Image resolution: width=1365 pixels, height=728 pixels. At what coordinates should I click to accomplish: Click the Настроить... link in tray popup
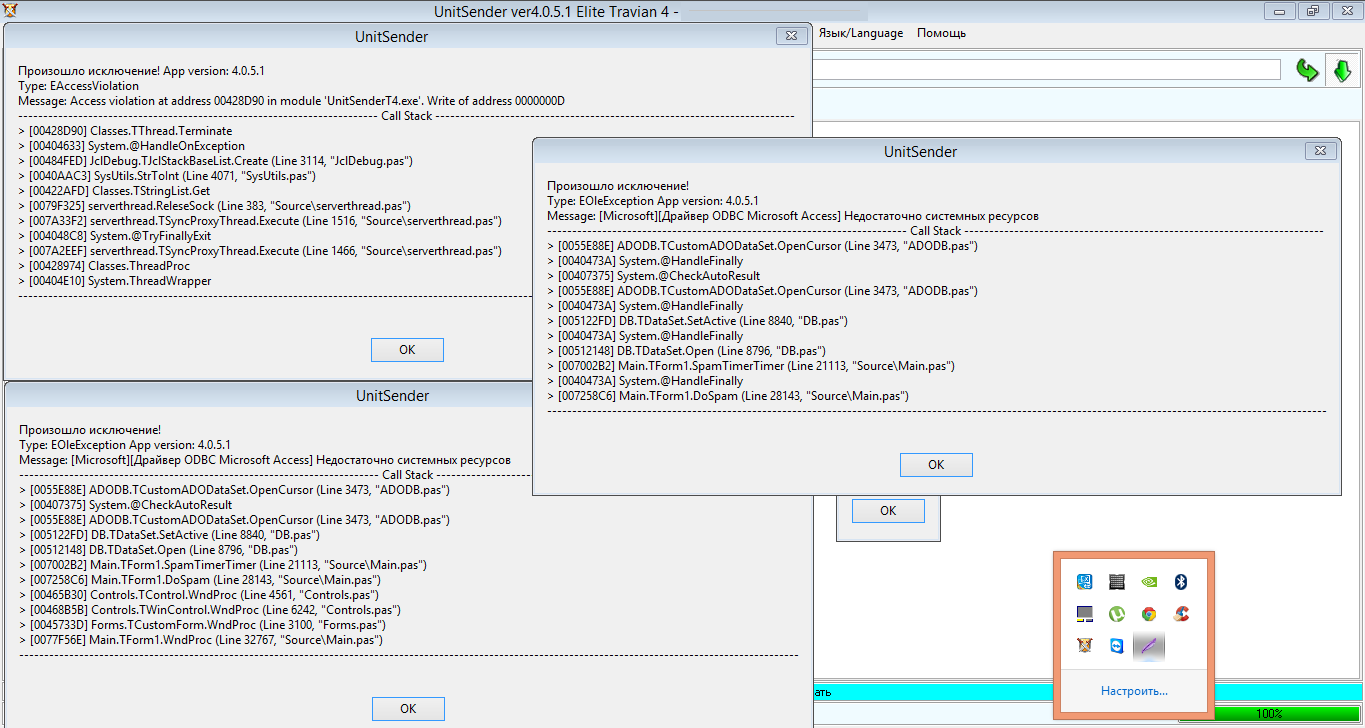(x=1134, y=691)
